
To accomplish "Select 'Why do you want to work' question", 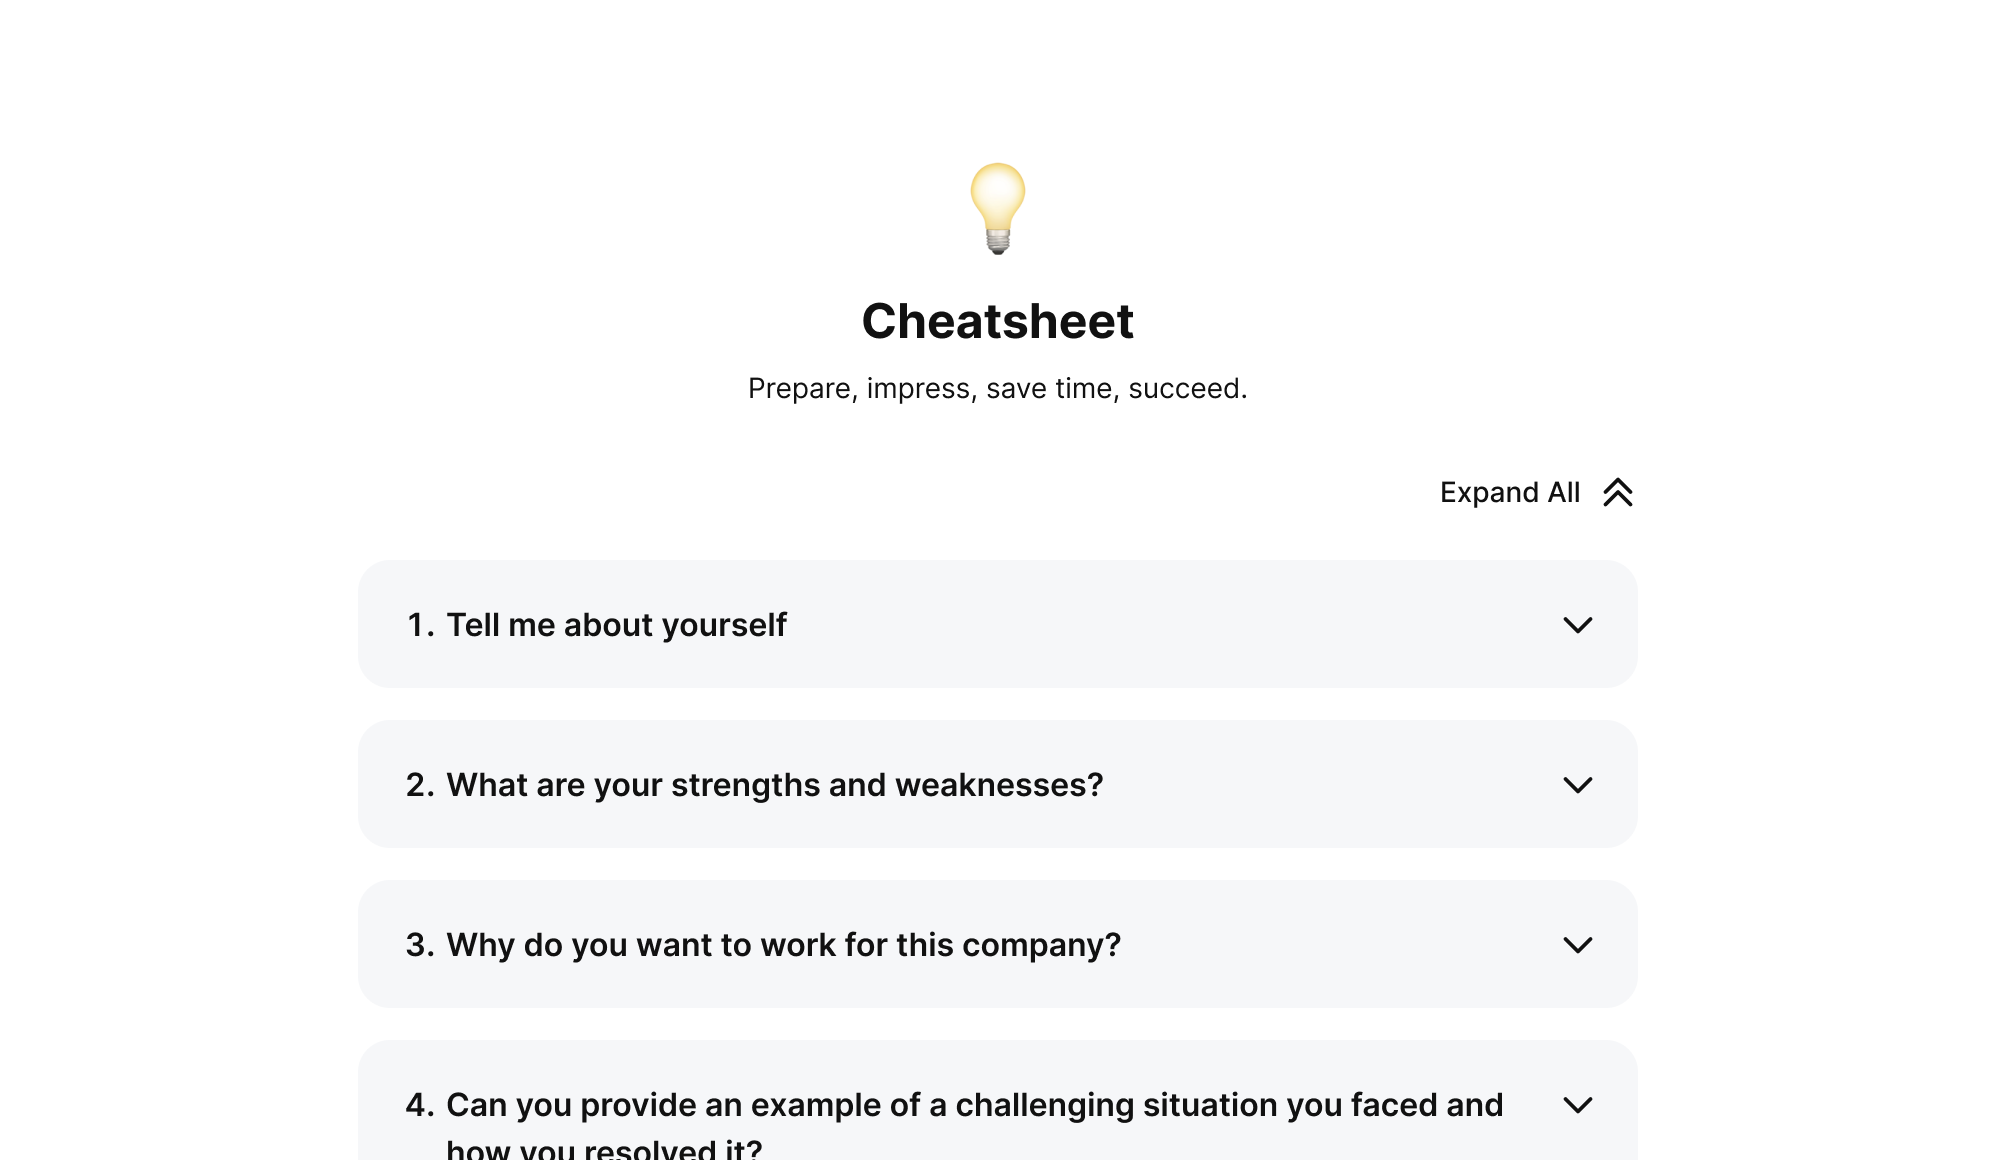I will coord(783,945).
